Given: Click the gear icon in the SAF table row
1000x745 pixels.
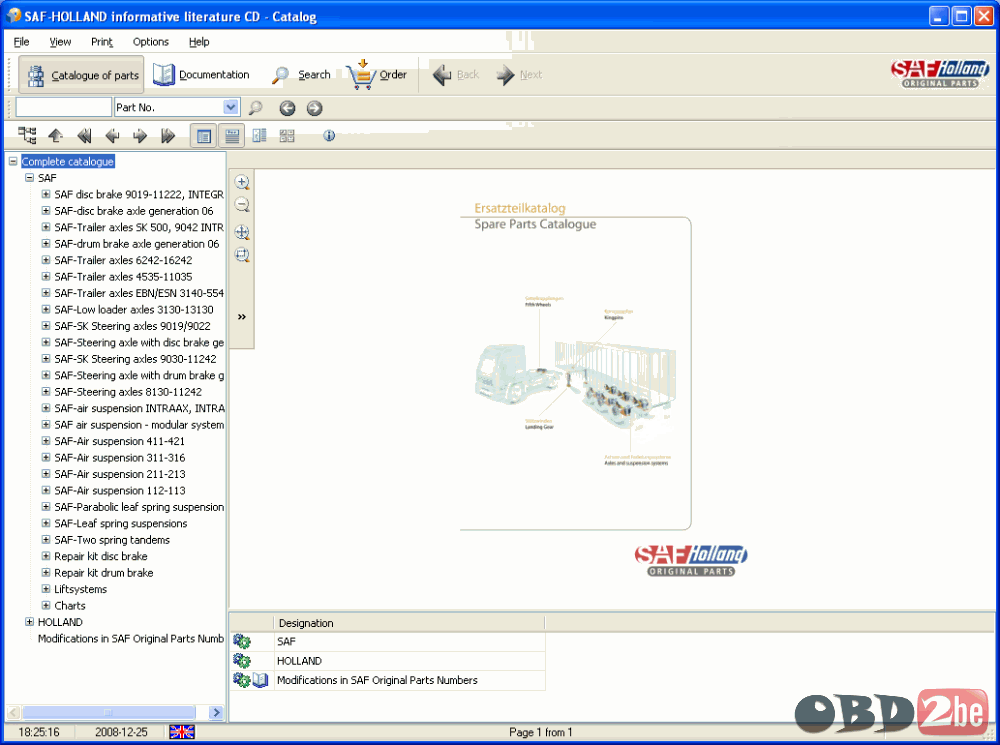Looking at the screenshot, I should (x=242, y=642).
